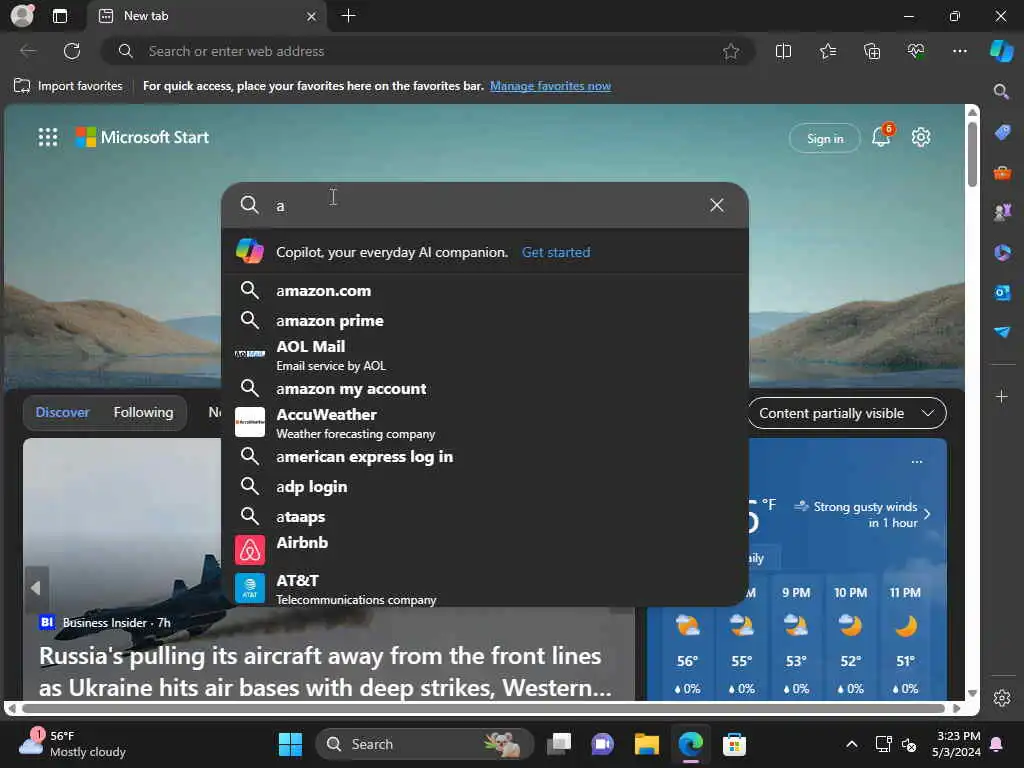Add an app to the sidebar
Screen dimensions: 1024x768
click(1002, 396)
